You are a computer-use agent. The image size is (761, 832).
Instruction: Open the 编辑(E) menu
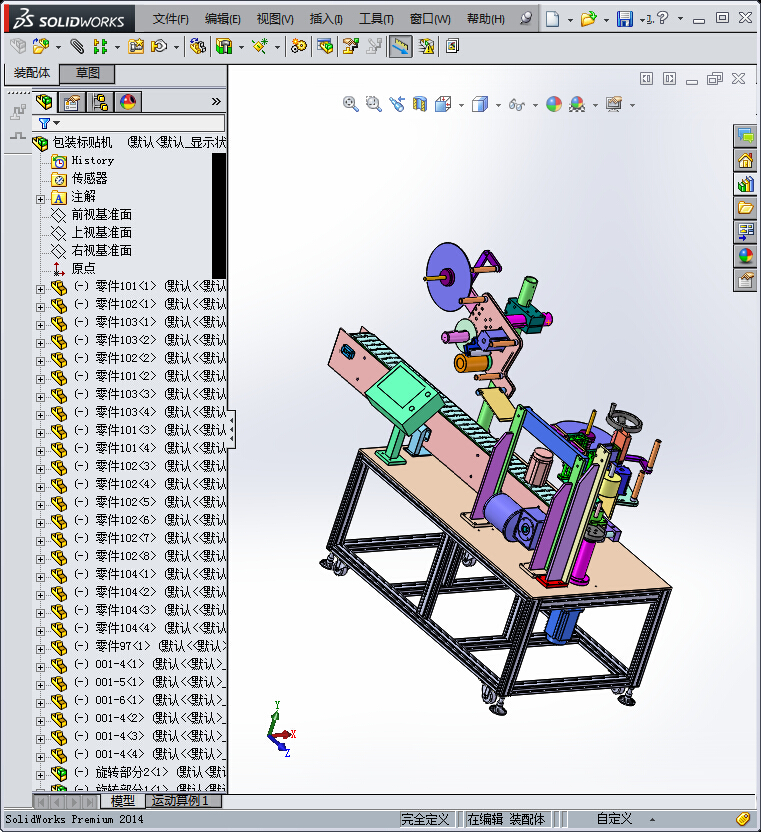click(222, 19)
